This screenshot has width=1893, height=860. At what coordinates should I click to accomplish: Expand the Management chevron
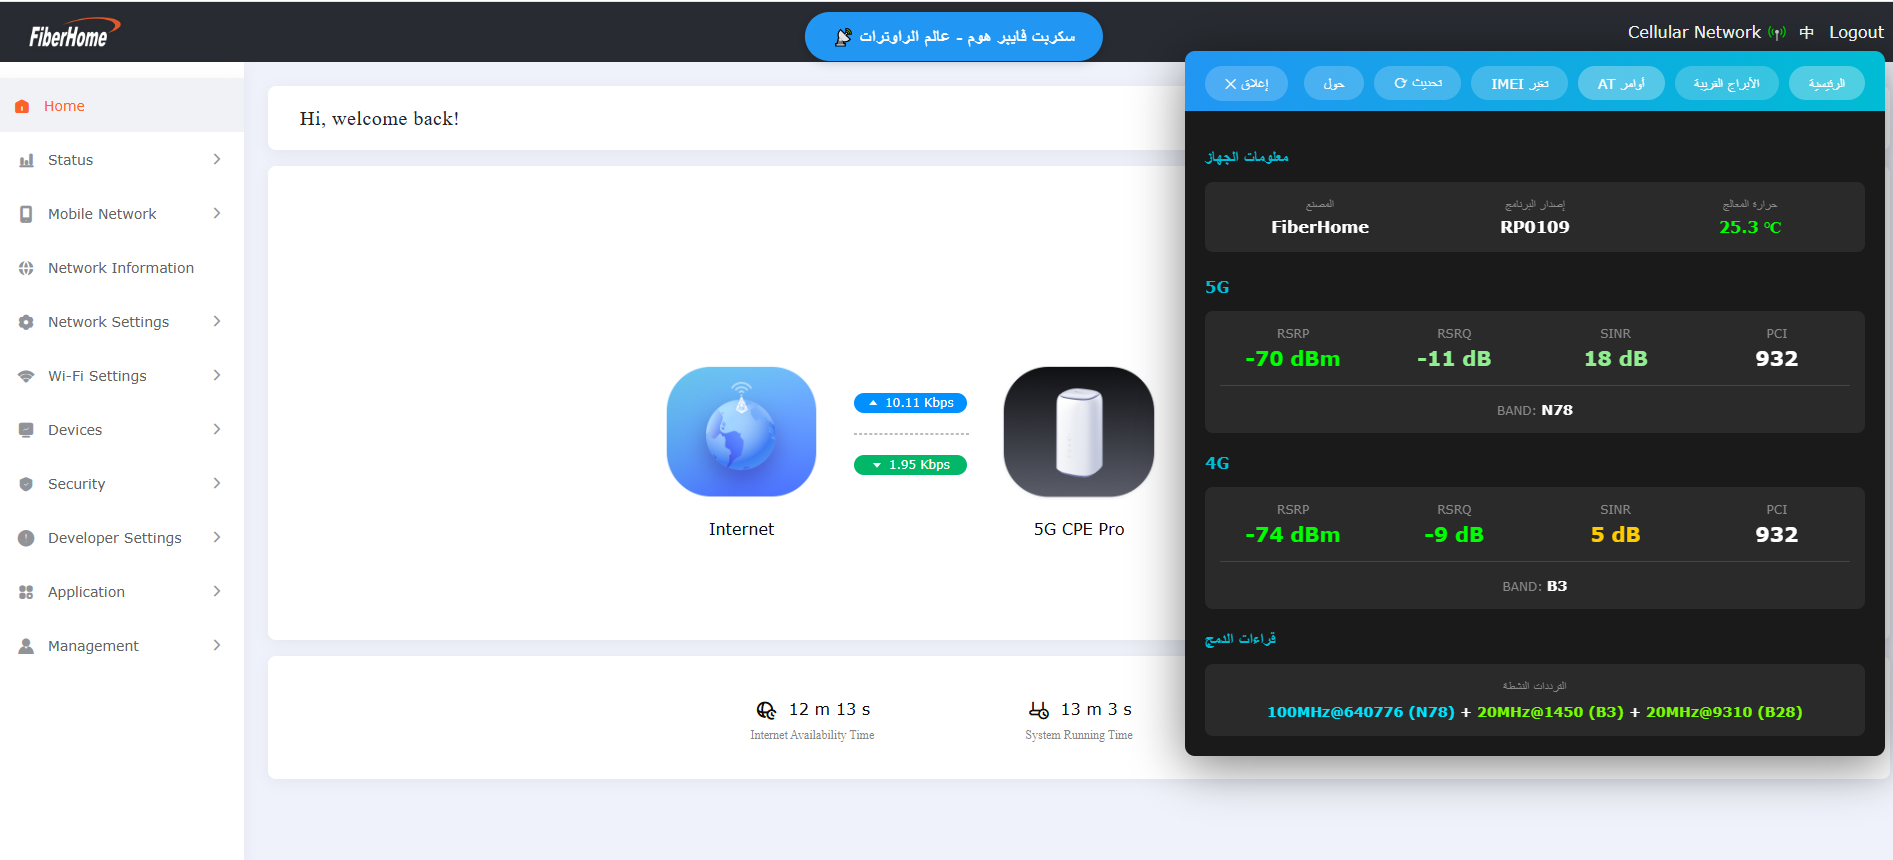217,646
